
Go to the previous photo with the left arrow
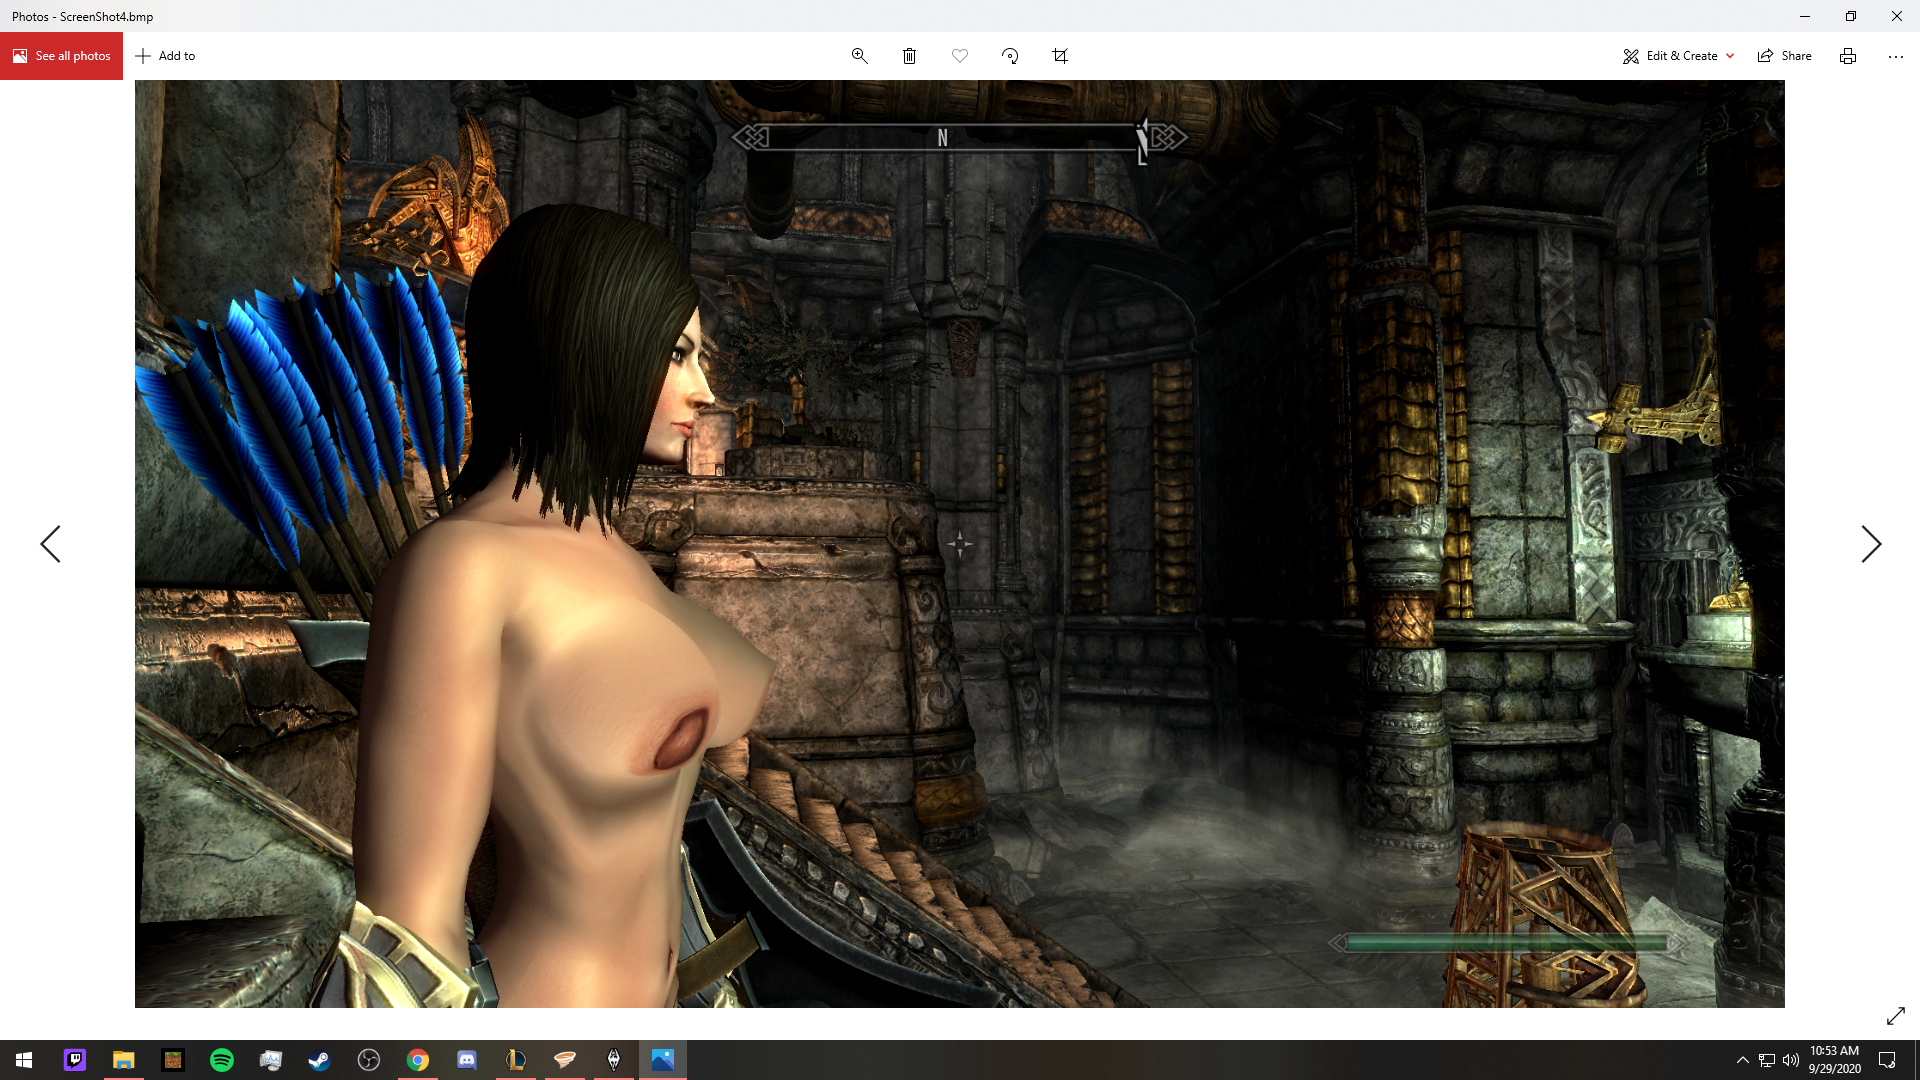click(50, 544)
